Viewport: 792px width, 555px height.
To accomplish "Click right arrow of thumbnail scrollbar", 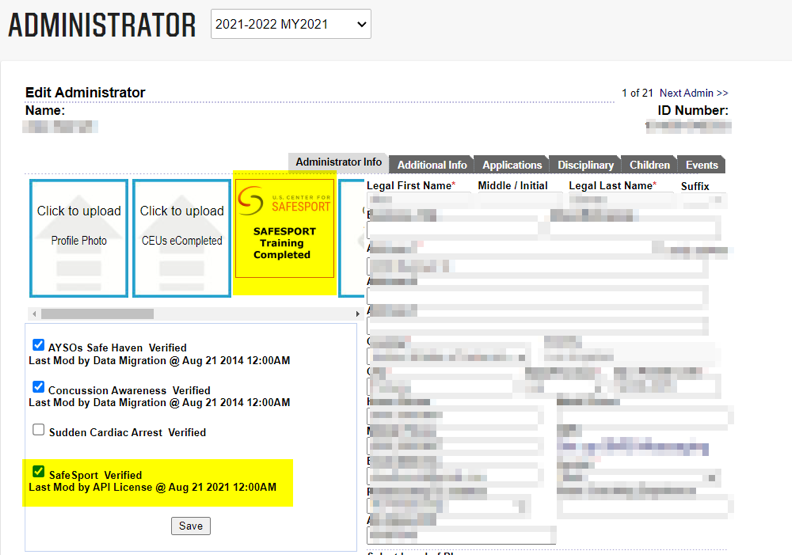I will coord(358,314).
